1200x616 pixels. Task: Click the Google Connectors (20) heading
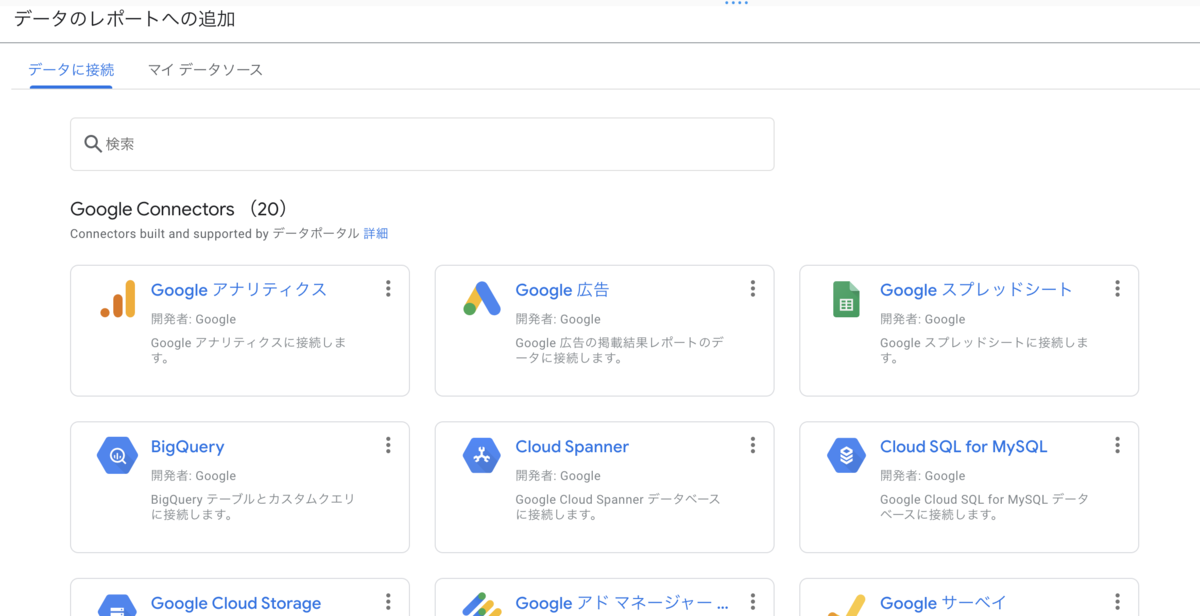(179, 209)
